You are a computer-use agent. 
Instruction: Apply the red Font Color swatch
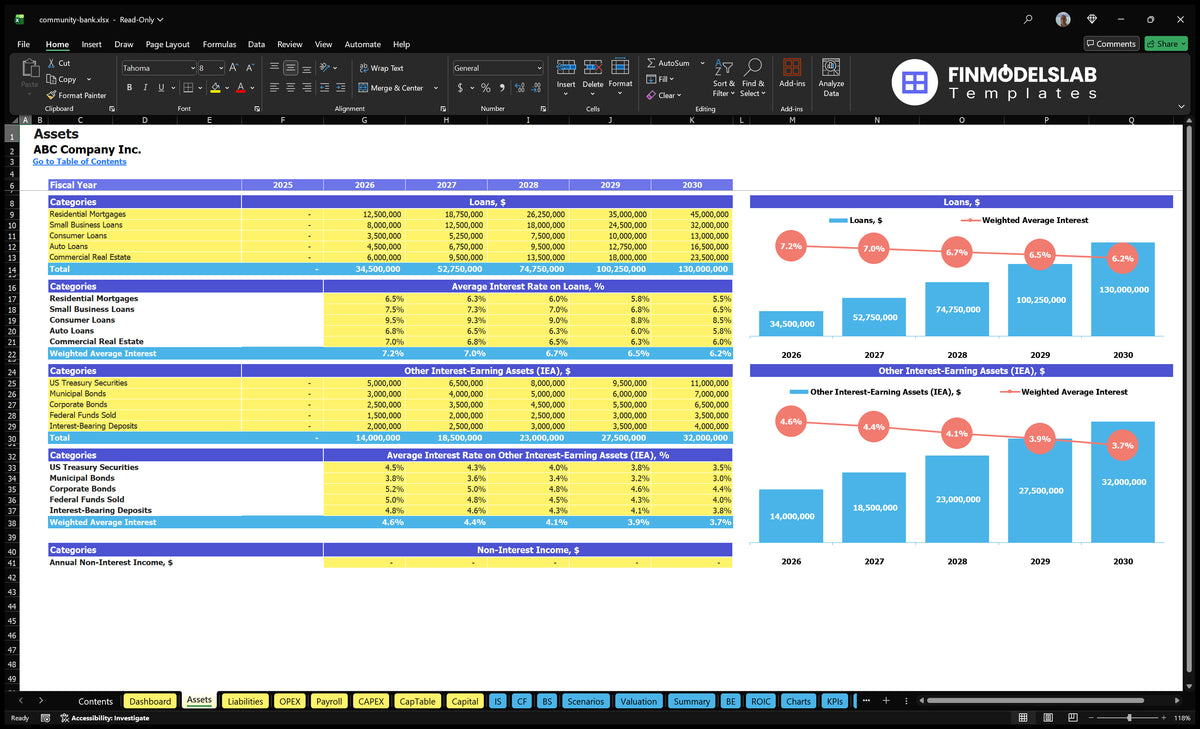pos(240,88)
